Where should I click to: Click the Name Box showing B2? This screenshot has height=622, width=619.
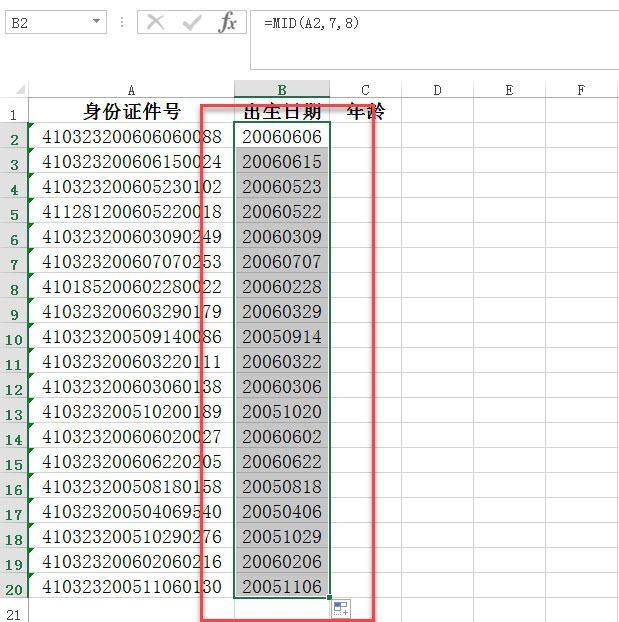tap(56, 22)
